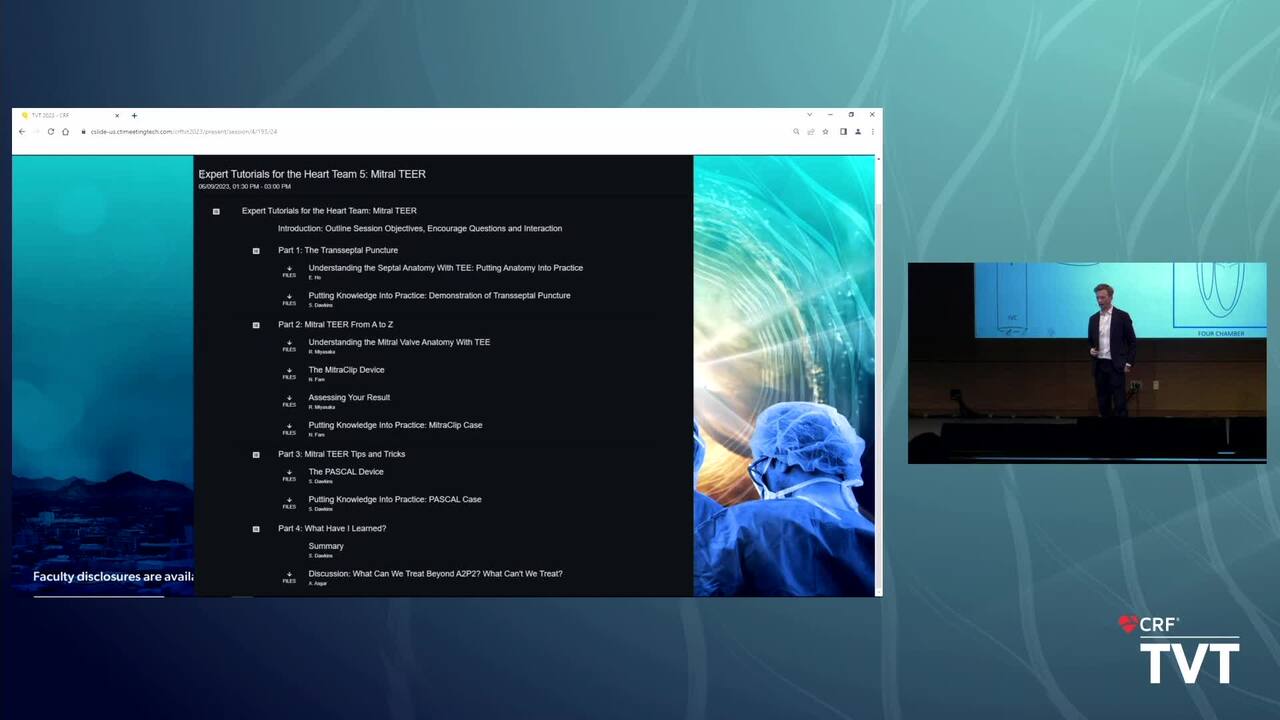Screen dimensions: 1280x720
Task: Bookmark this page with the star icon
Action: 825,132
